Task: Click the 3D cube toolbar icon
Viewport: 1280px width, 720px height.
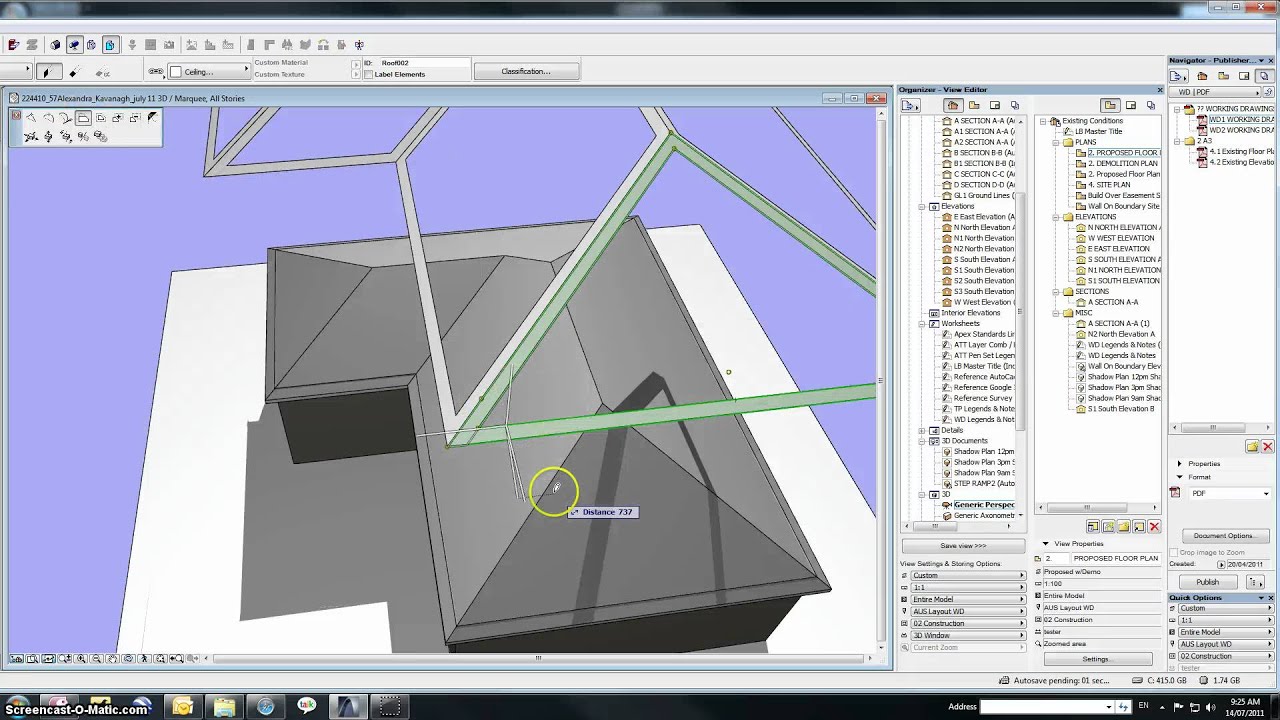Action: coord(55,45)
